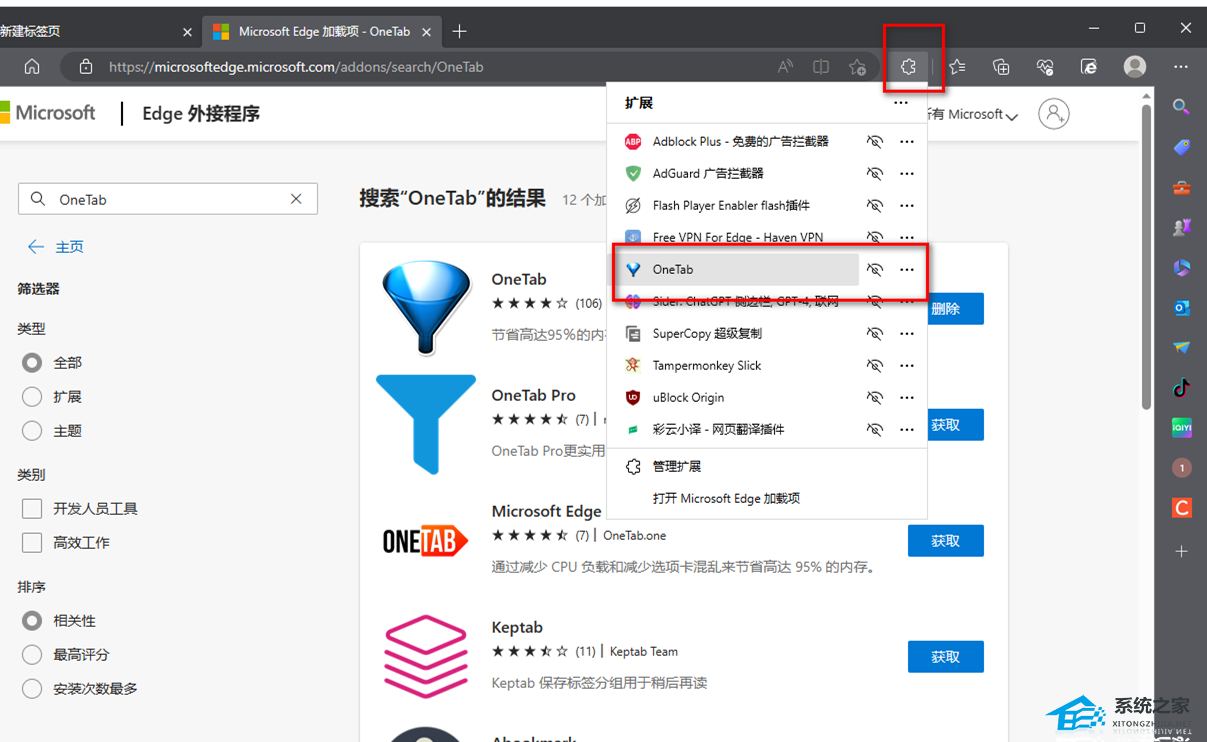Sort by 最高评分
Image resolution: width=1207 pixels, height=742 pixels.
pos(32,655)
